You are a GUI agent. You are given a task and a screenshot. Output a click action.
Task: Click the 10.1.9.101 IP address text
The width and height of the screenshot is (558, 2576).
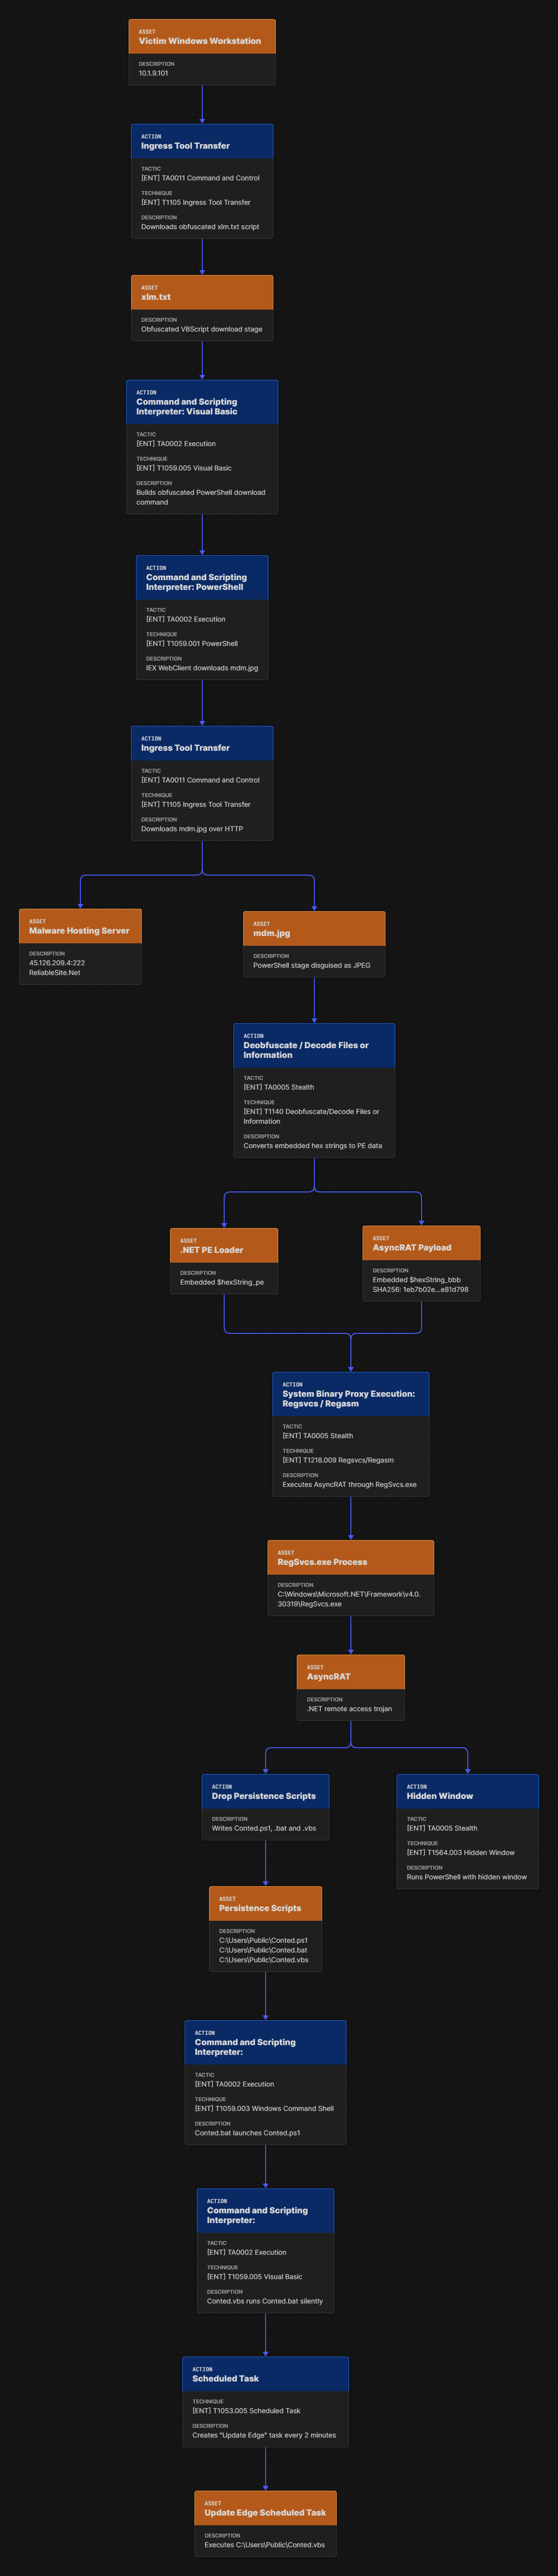[153, 73]
